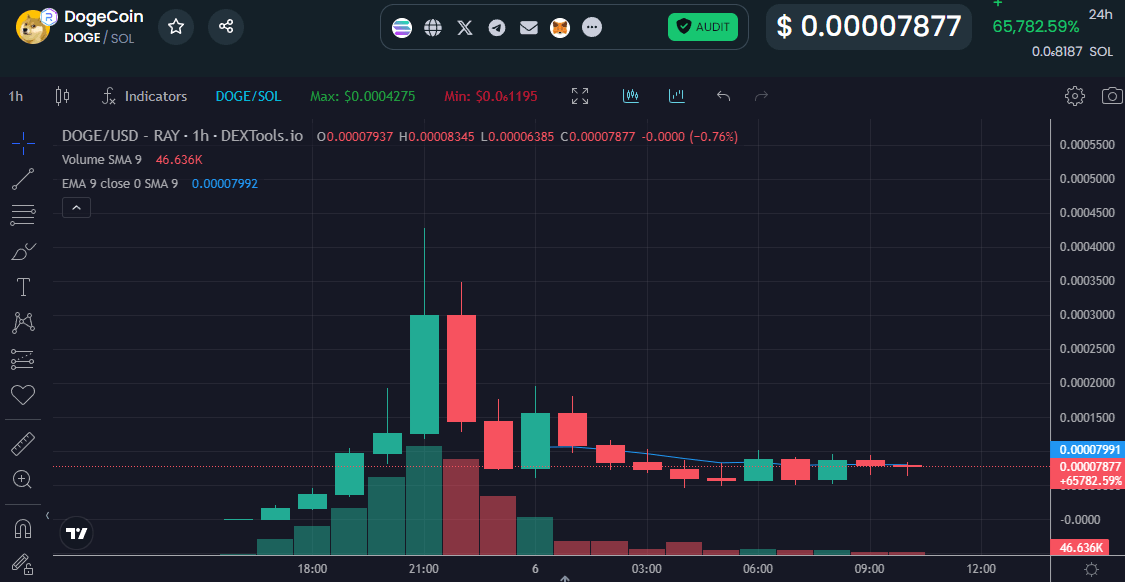Take chart snapshot with camera icon
The height and width of the screenshot is (582, 1125).
click(1112, 96)
